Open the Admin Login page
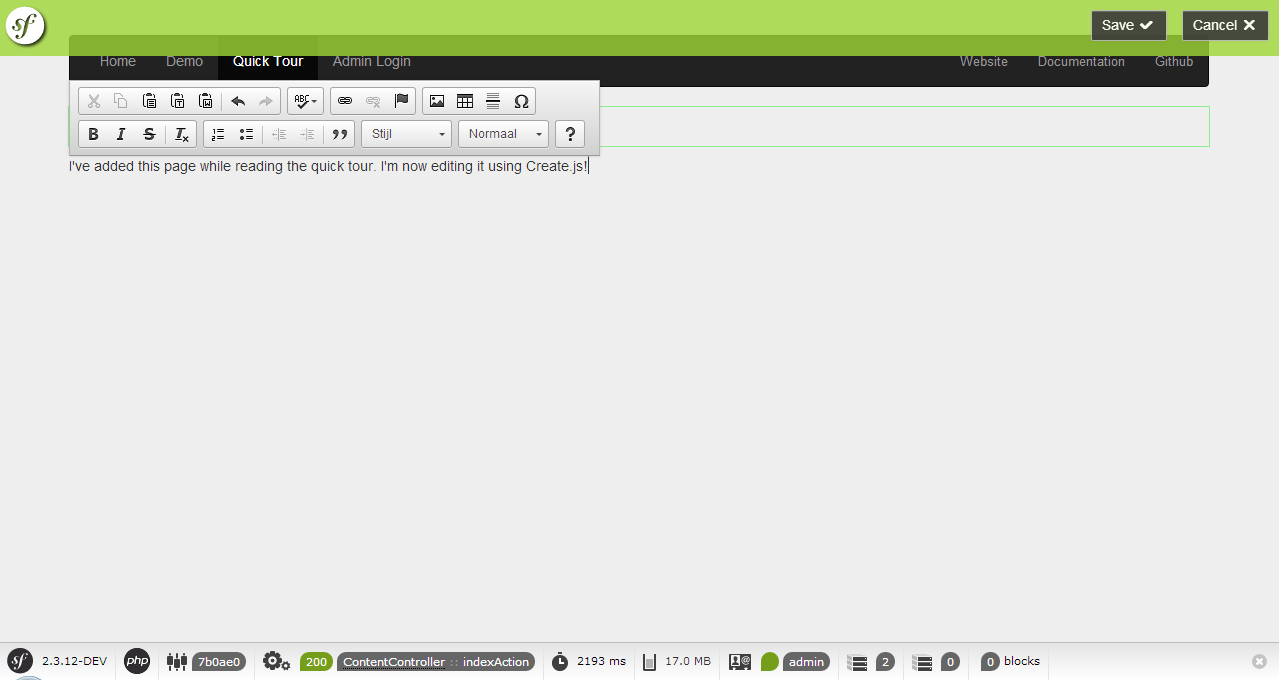Image resolution: width=1279 pixels, height=680 pixels. click(x=372, y=61)
